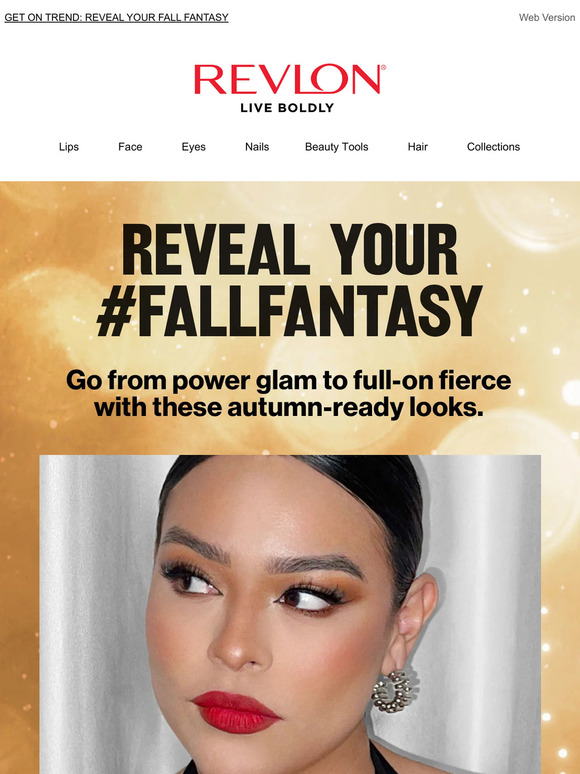Click the 'REVEAL YOUR' headline text
The width and height of the screenshot is (580, 774).
[290, 249]
